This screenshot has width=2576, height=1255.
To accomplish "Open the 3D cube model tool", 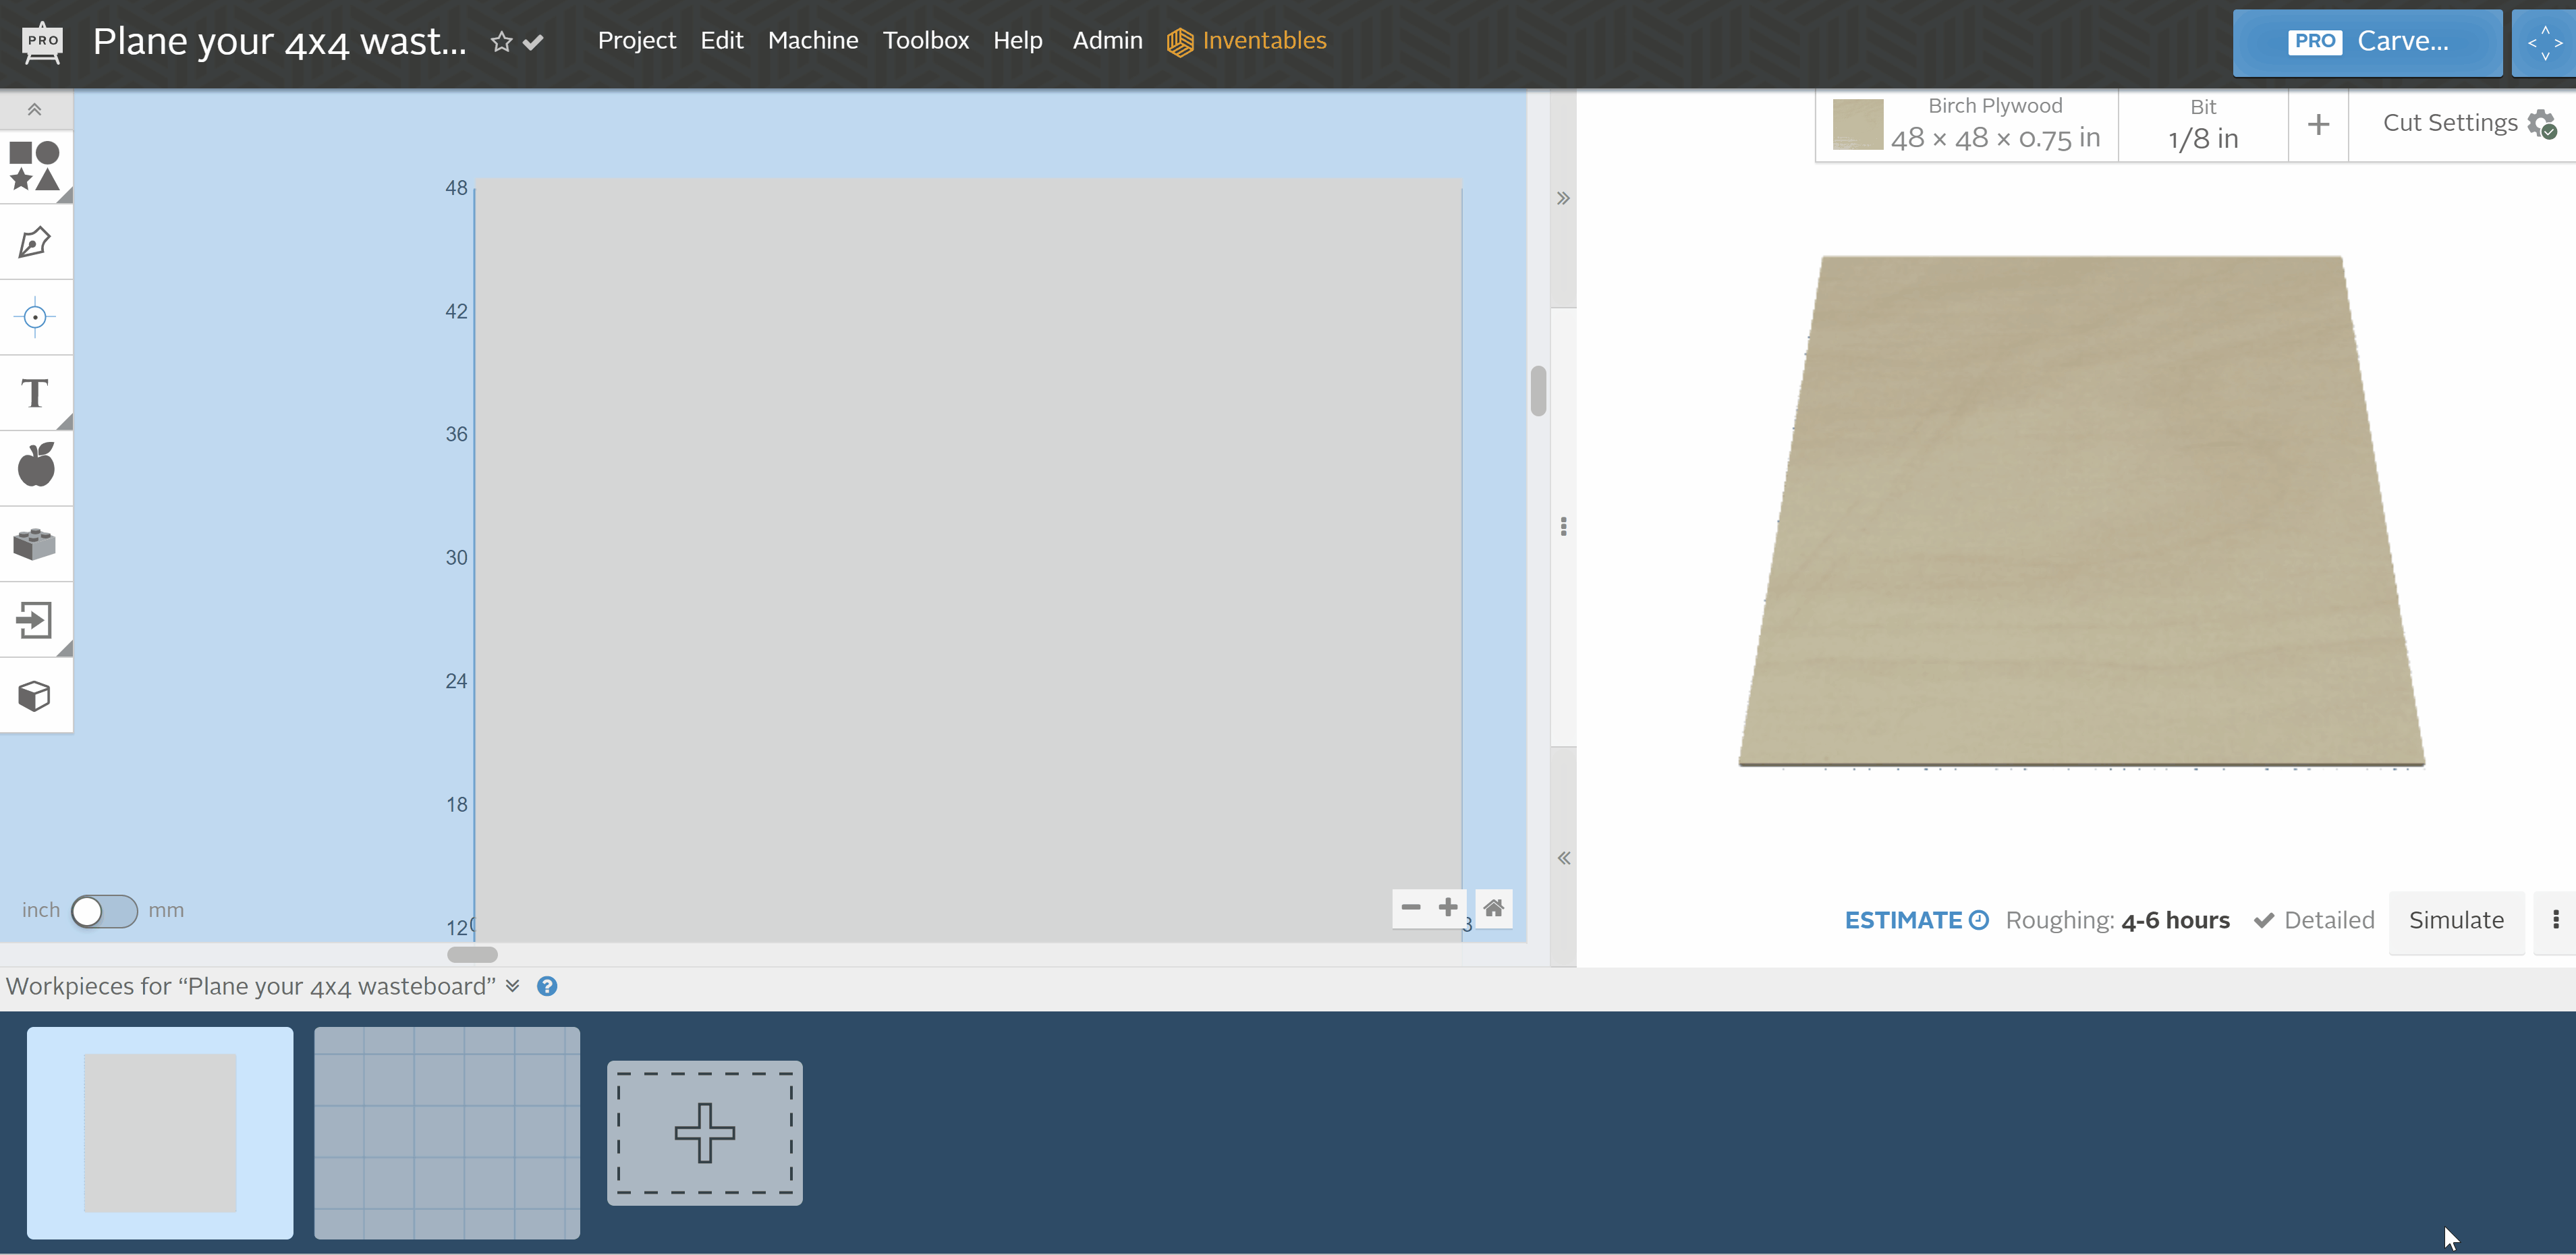I will point(35,696).
